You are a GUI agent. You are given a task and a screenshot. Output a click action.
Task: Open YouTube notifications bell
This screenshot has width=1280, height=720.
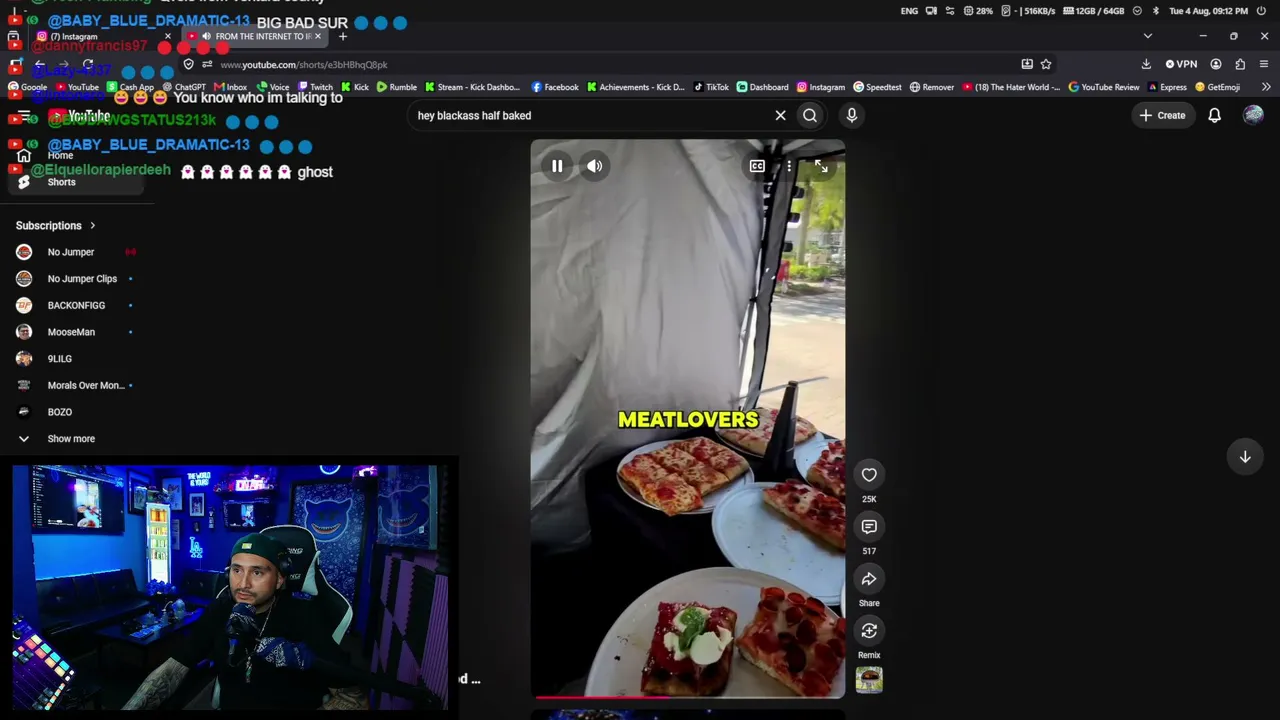click(x=1214, y=115)
